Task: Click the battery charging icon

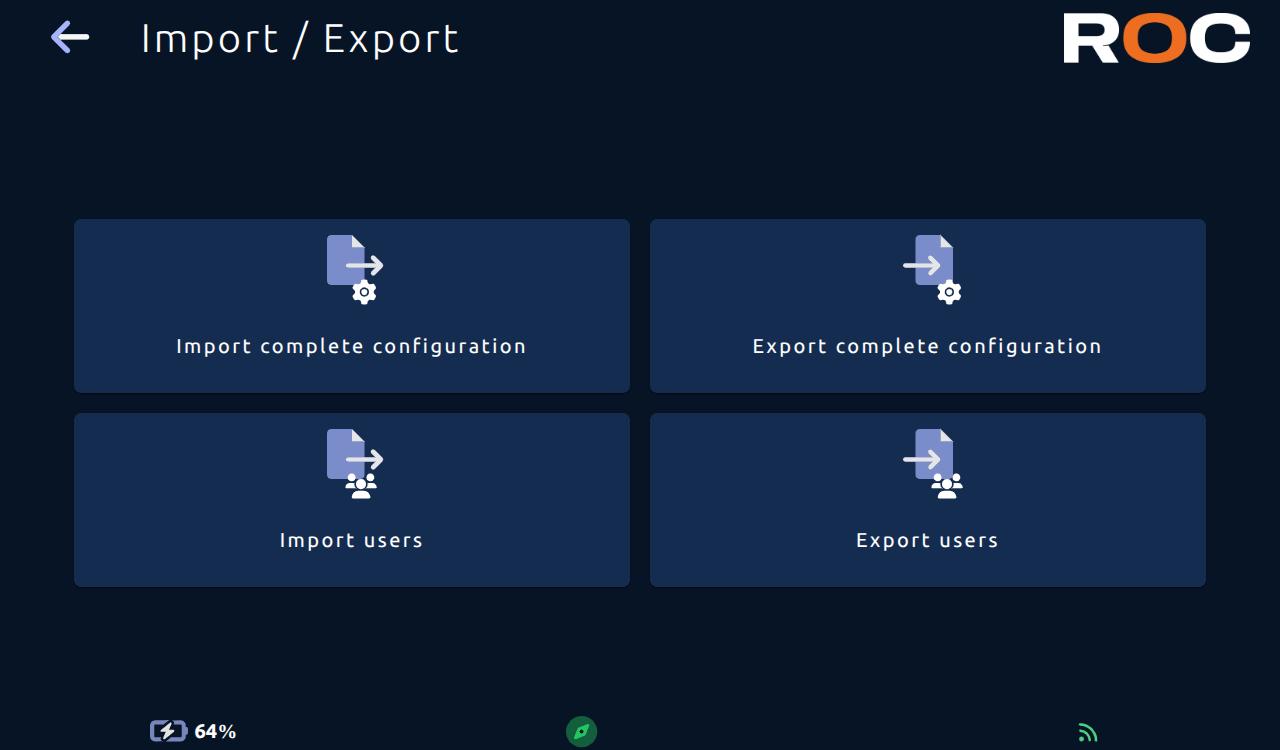Action: point(169,731)
